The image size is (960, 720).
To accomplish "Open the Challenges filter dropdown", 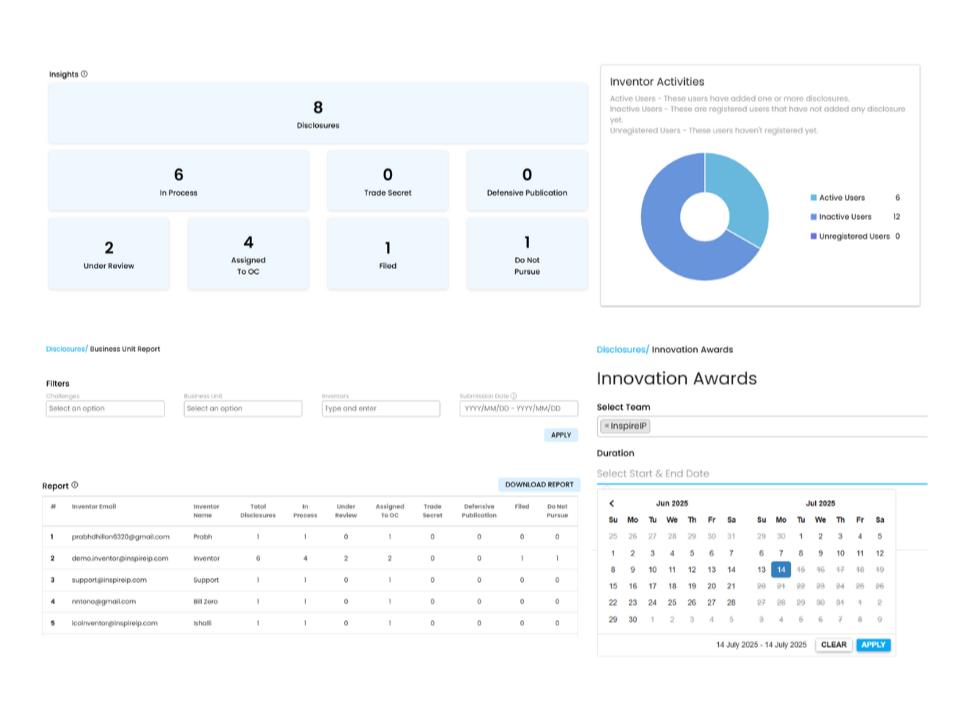I will coord(105,409).
